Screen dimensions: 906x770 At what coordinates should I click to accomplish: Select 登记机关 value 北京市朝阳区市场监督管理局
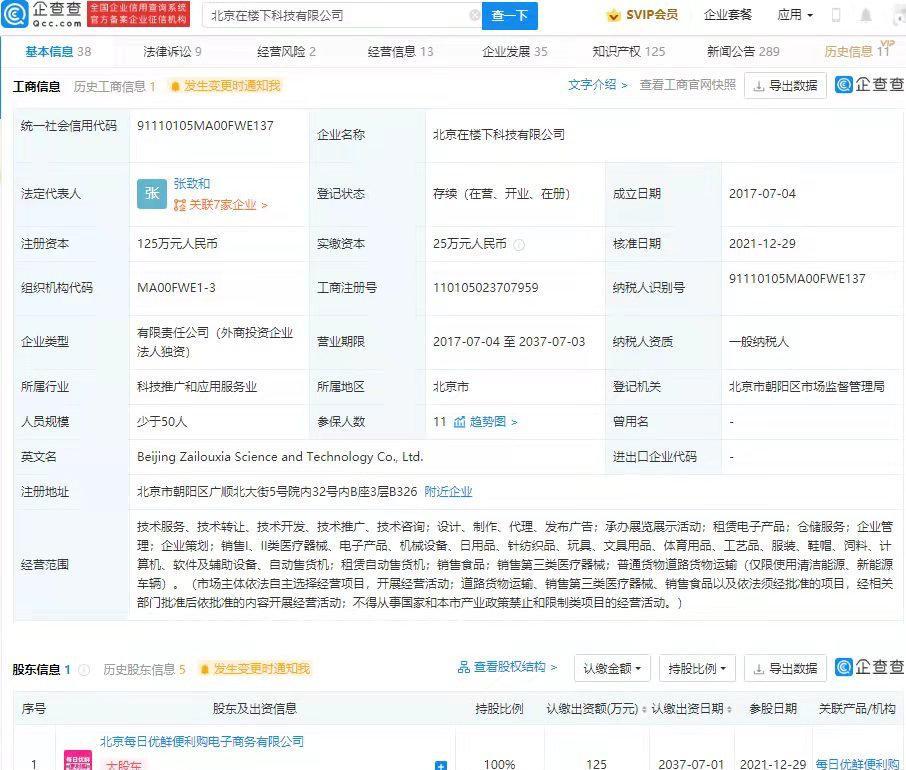[807, 387]
